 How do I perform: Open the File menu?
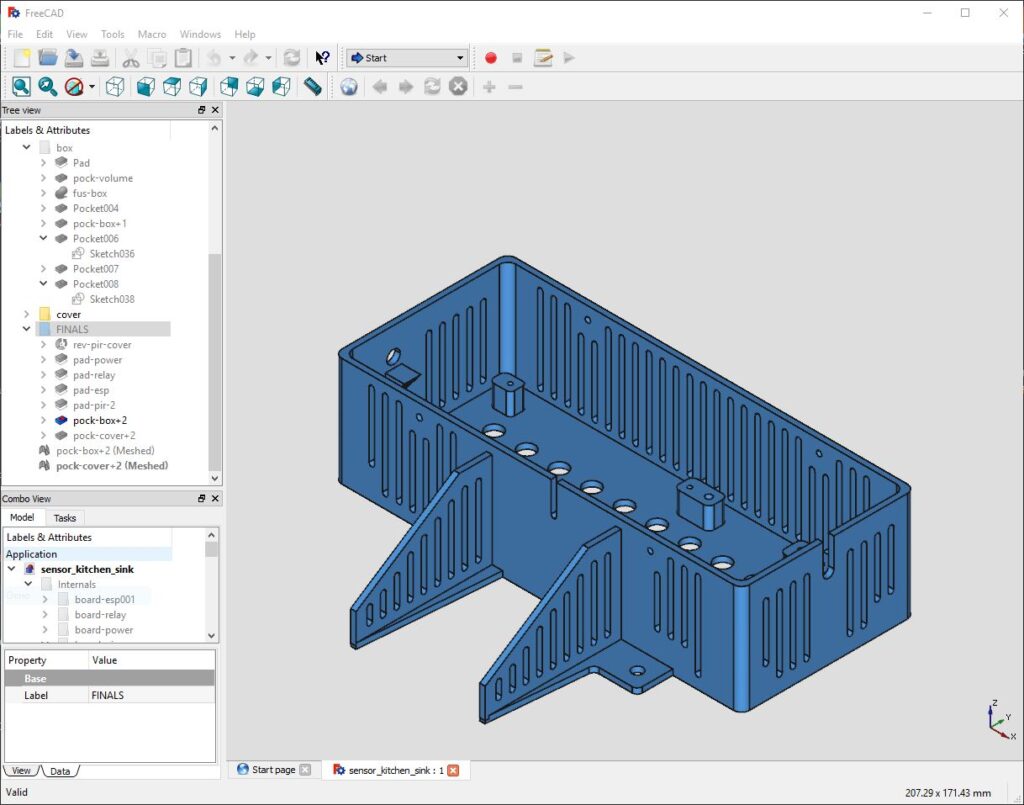(15, 34)
